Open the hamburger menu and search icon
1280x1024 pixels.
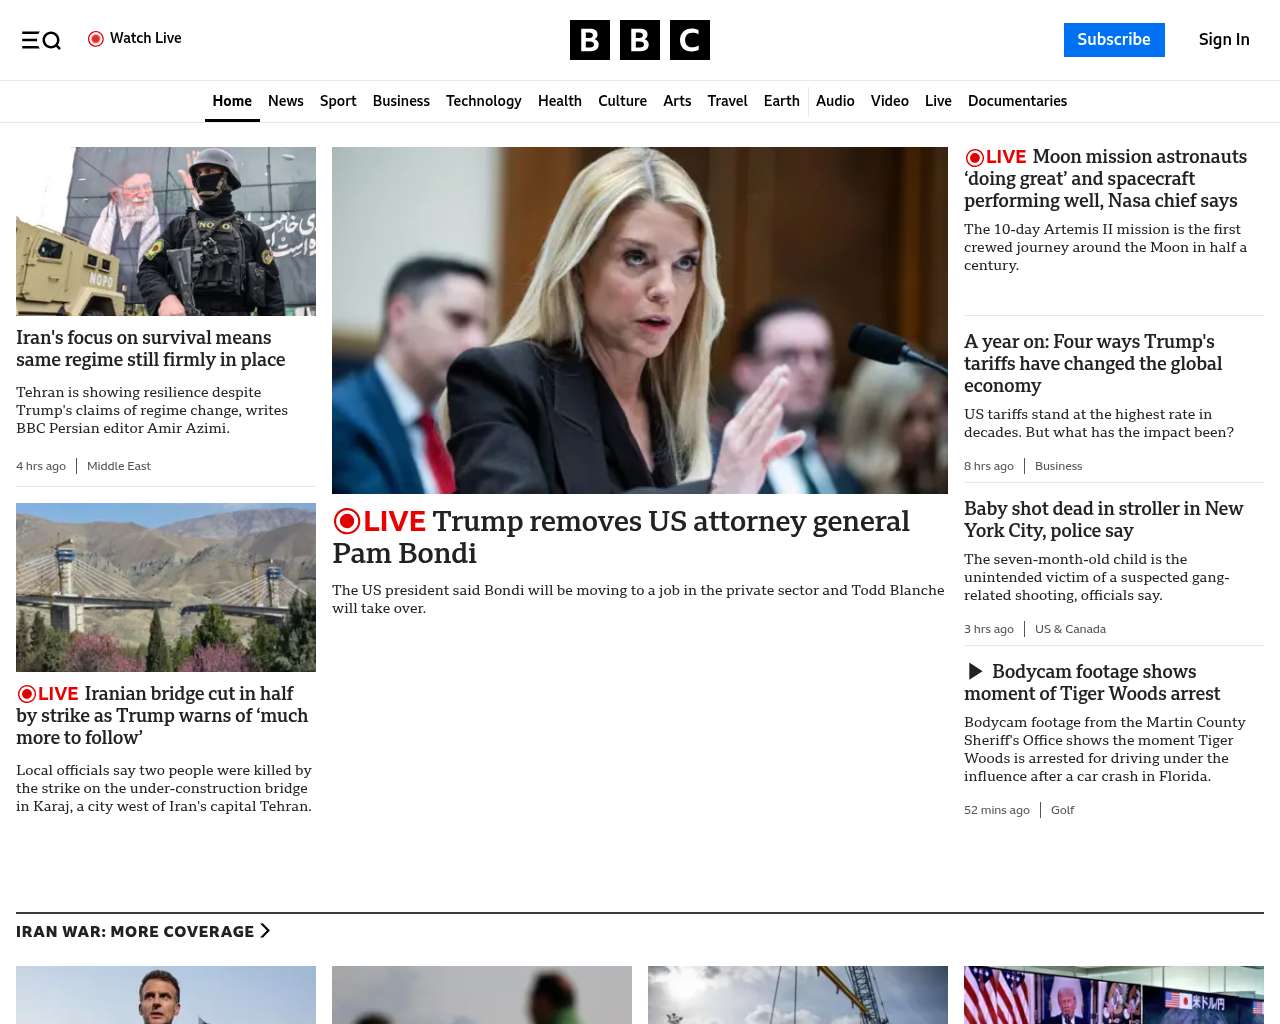41,40
